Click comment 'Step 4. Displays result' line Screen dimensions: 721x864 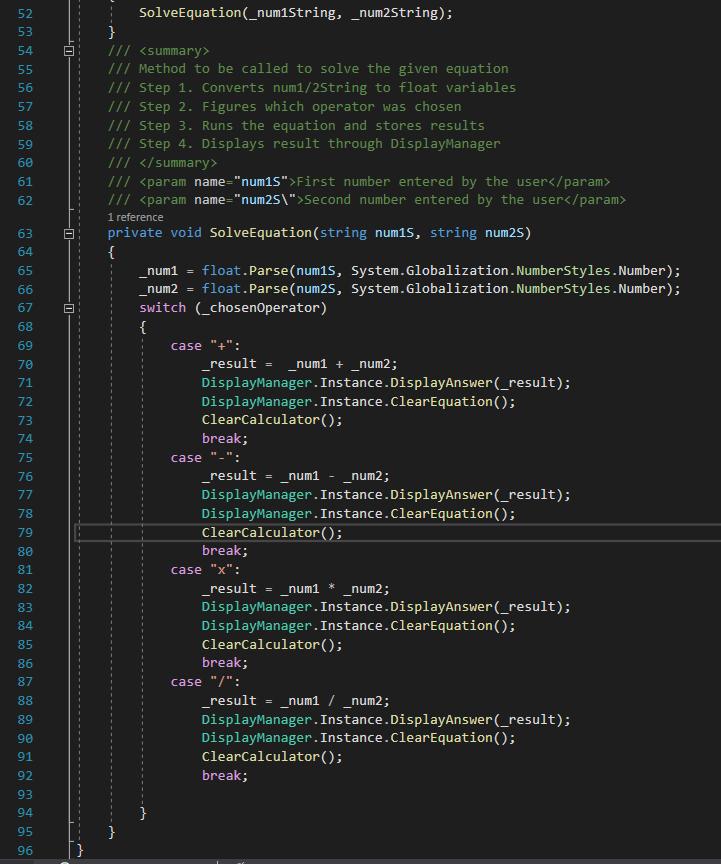pos(304,144)
